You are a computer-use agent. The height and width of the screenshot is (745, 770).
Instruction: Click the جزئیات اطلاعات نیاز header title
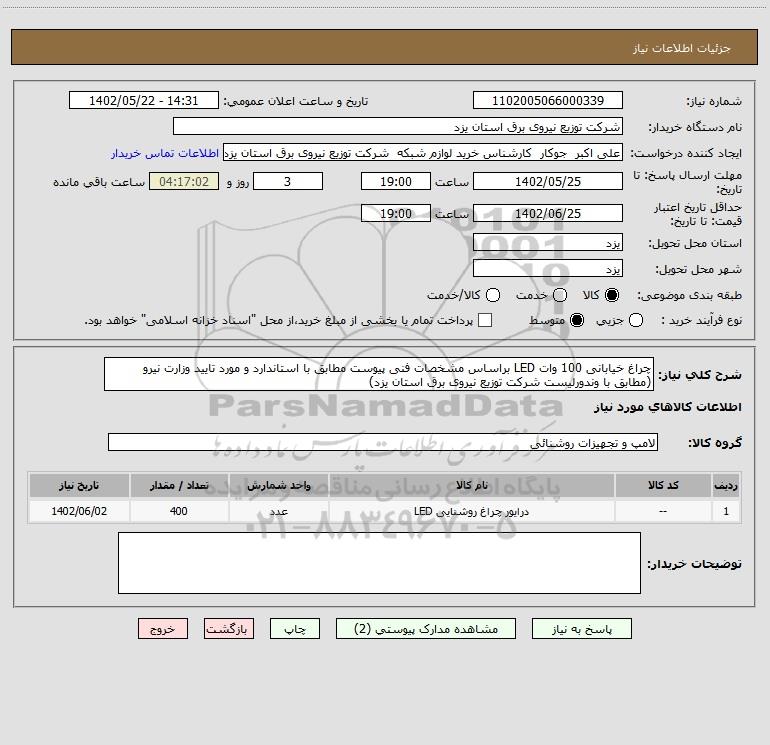[681, 48]
